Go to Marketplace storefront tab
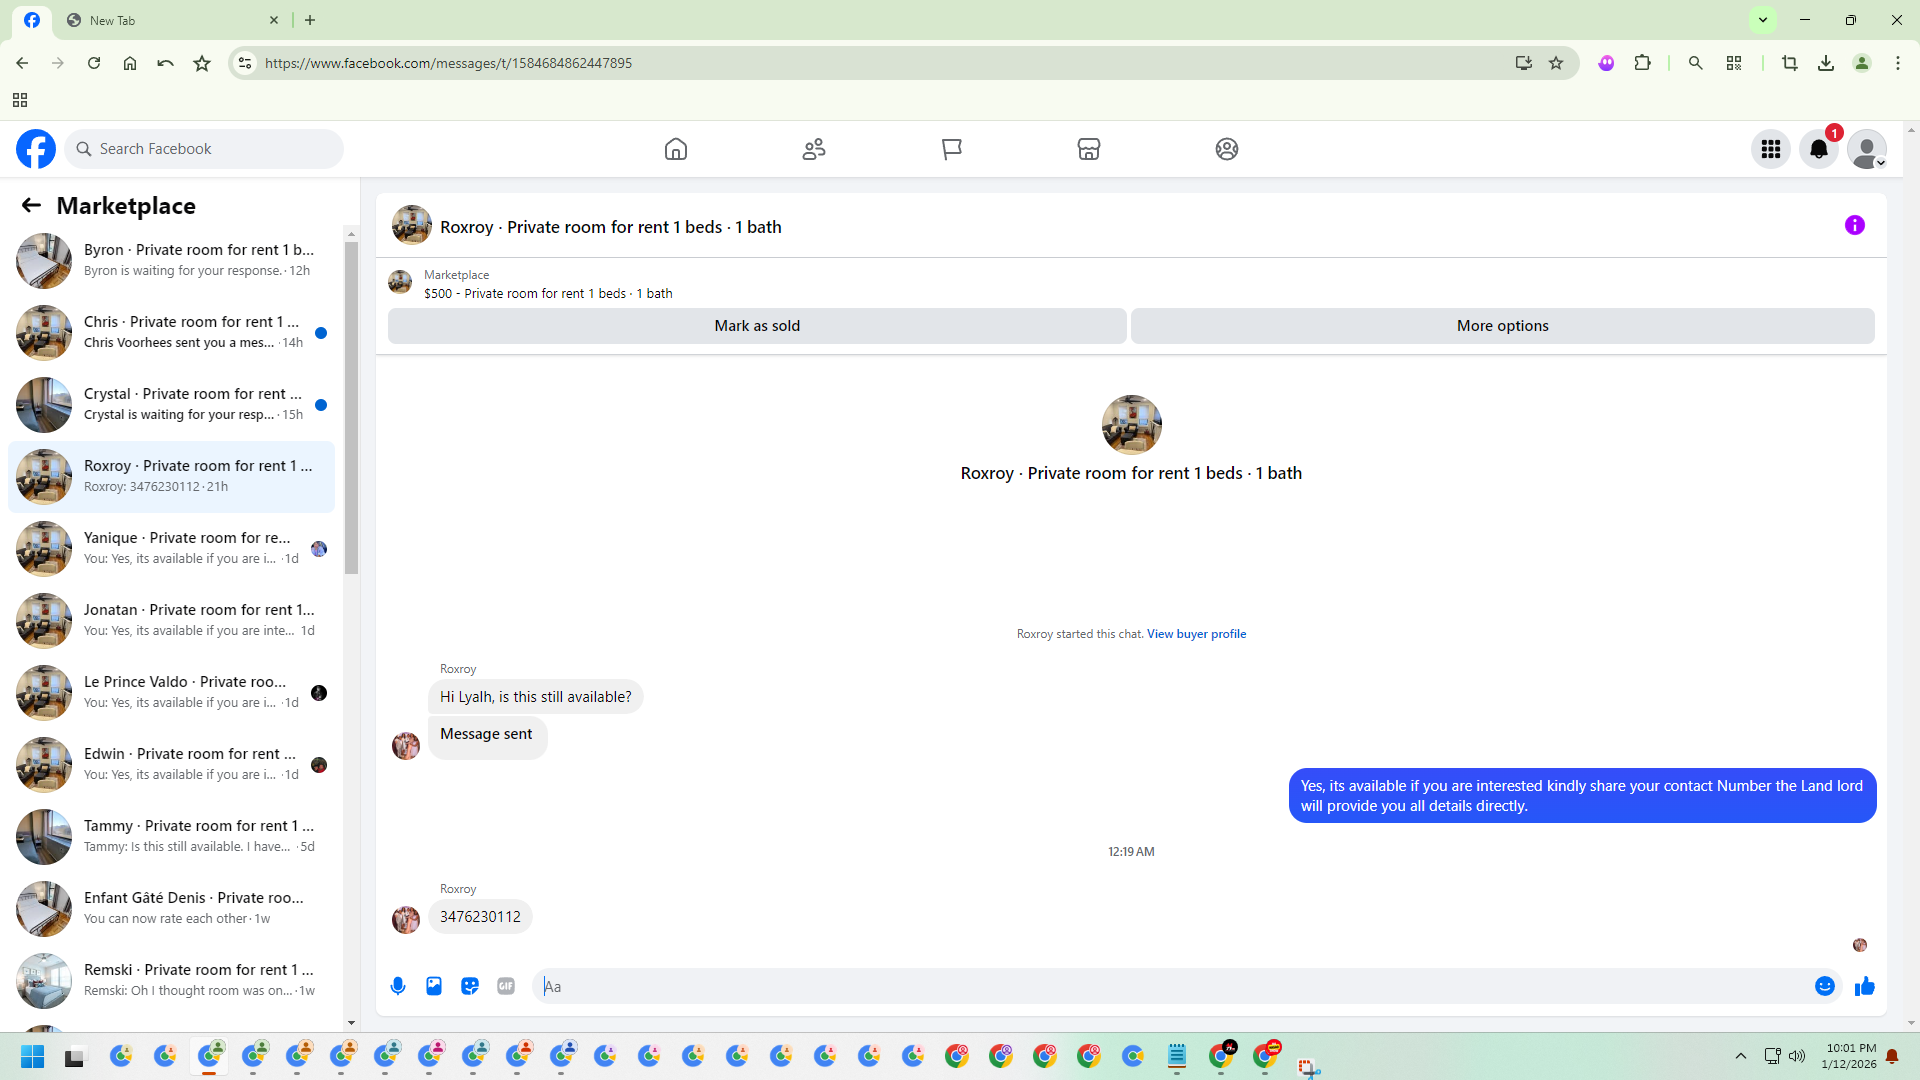 click(1089, 149)
